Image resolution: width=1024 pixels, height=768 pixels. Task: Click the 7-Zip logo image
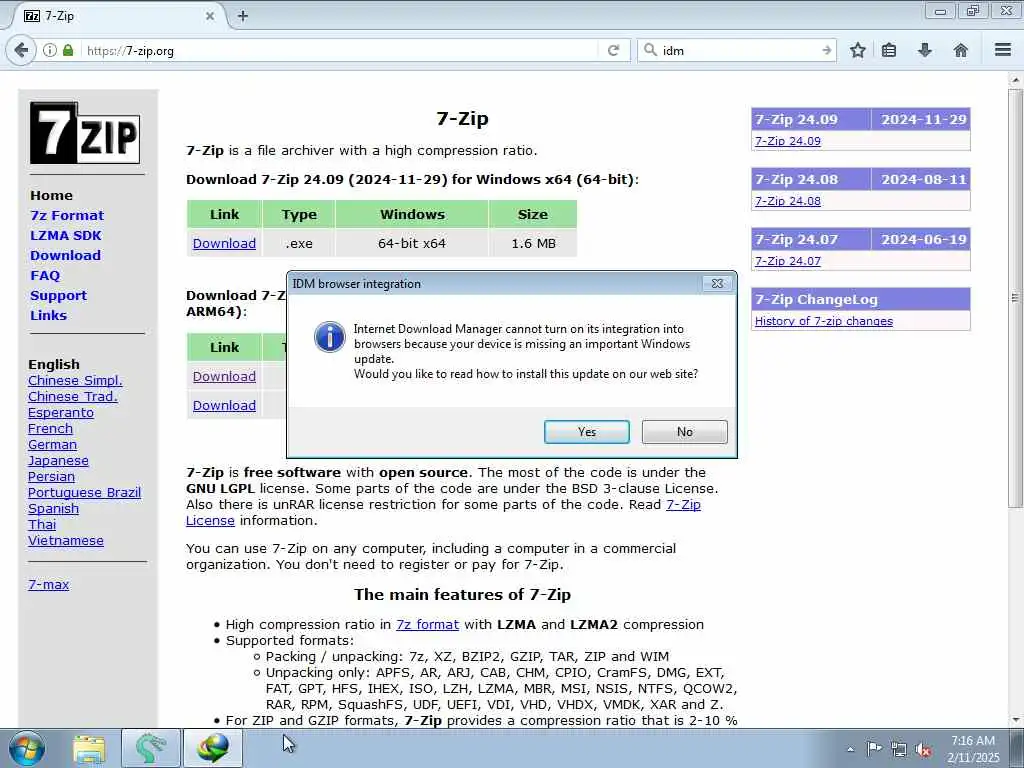click(x=85, y=133)
